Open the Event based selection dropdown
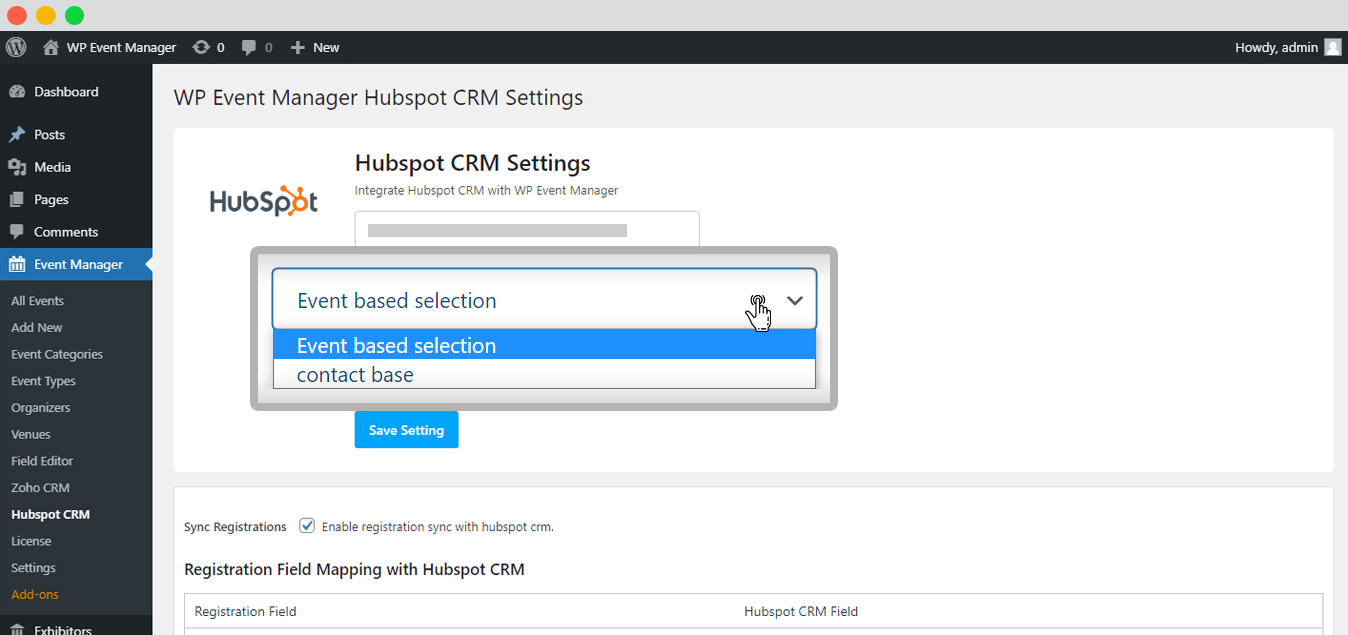Viewport: 1348px width, 635px height. [x=544, y=299]
